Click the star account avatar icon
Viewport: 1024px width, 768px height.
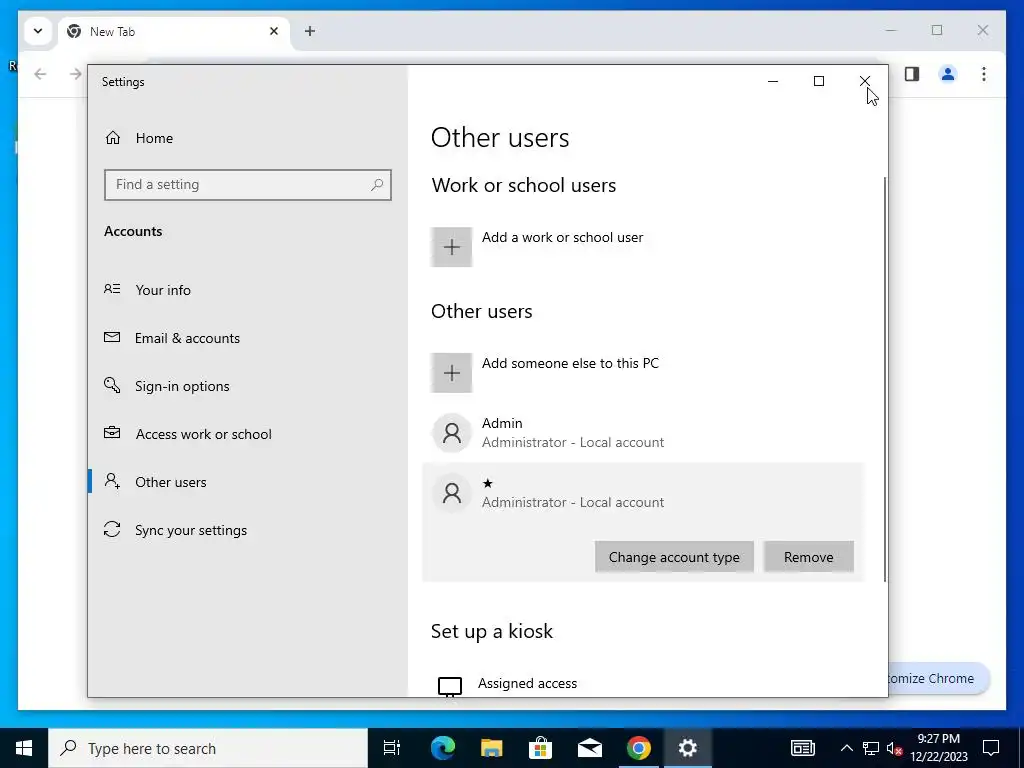pos(451,493)
